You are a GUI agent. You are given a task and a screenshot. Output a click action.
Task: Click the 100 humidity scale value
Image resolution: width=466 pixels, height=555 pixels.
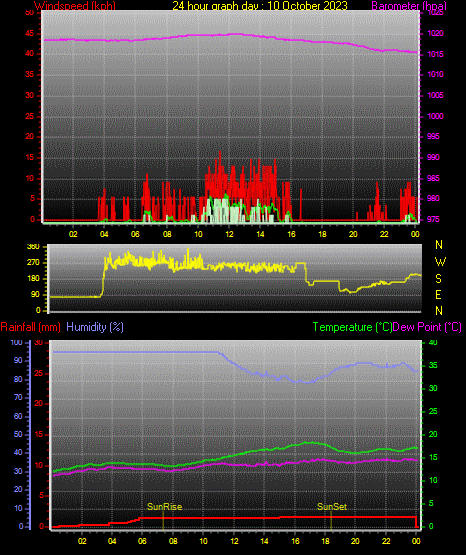pyautogui.click(x=17, y=342)
